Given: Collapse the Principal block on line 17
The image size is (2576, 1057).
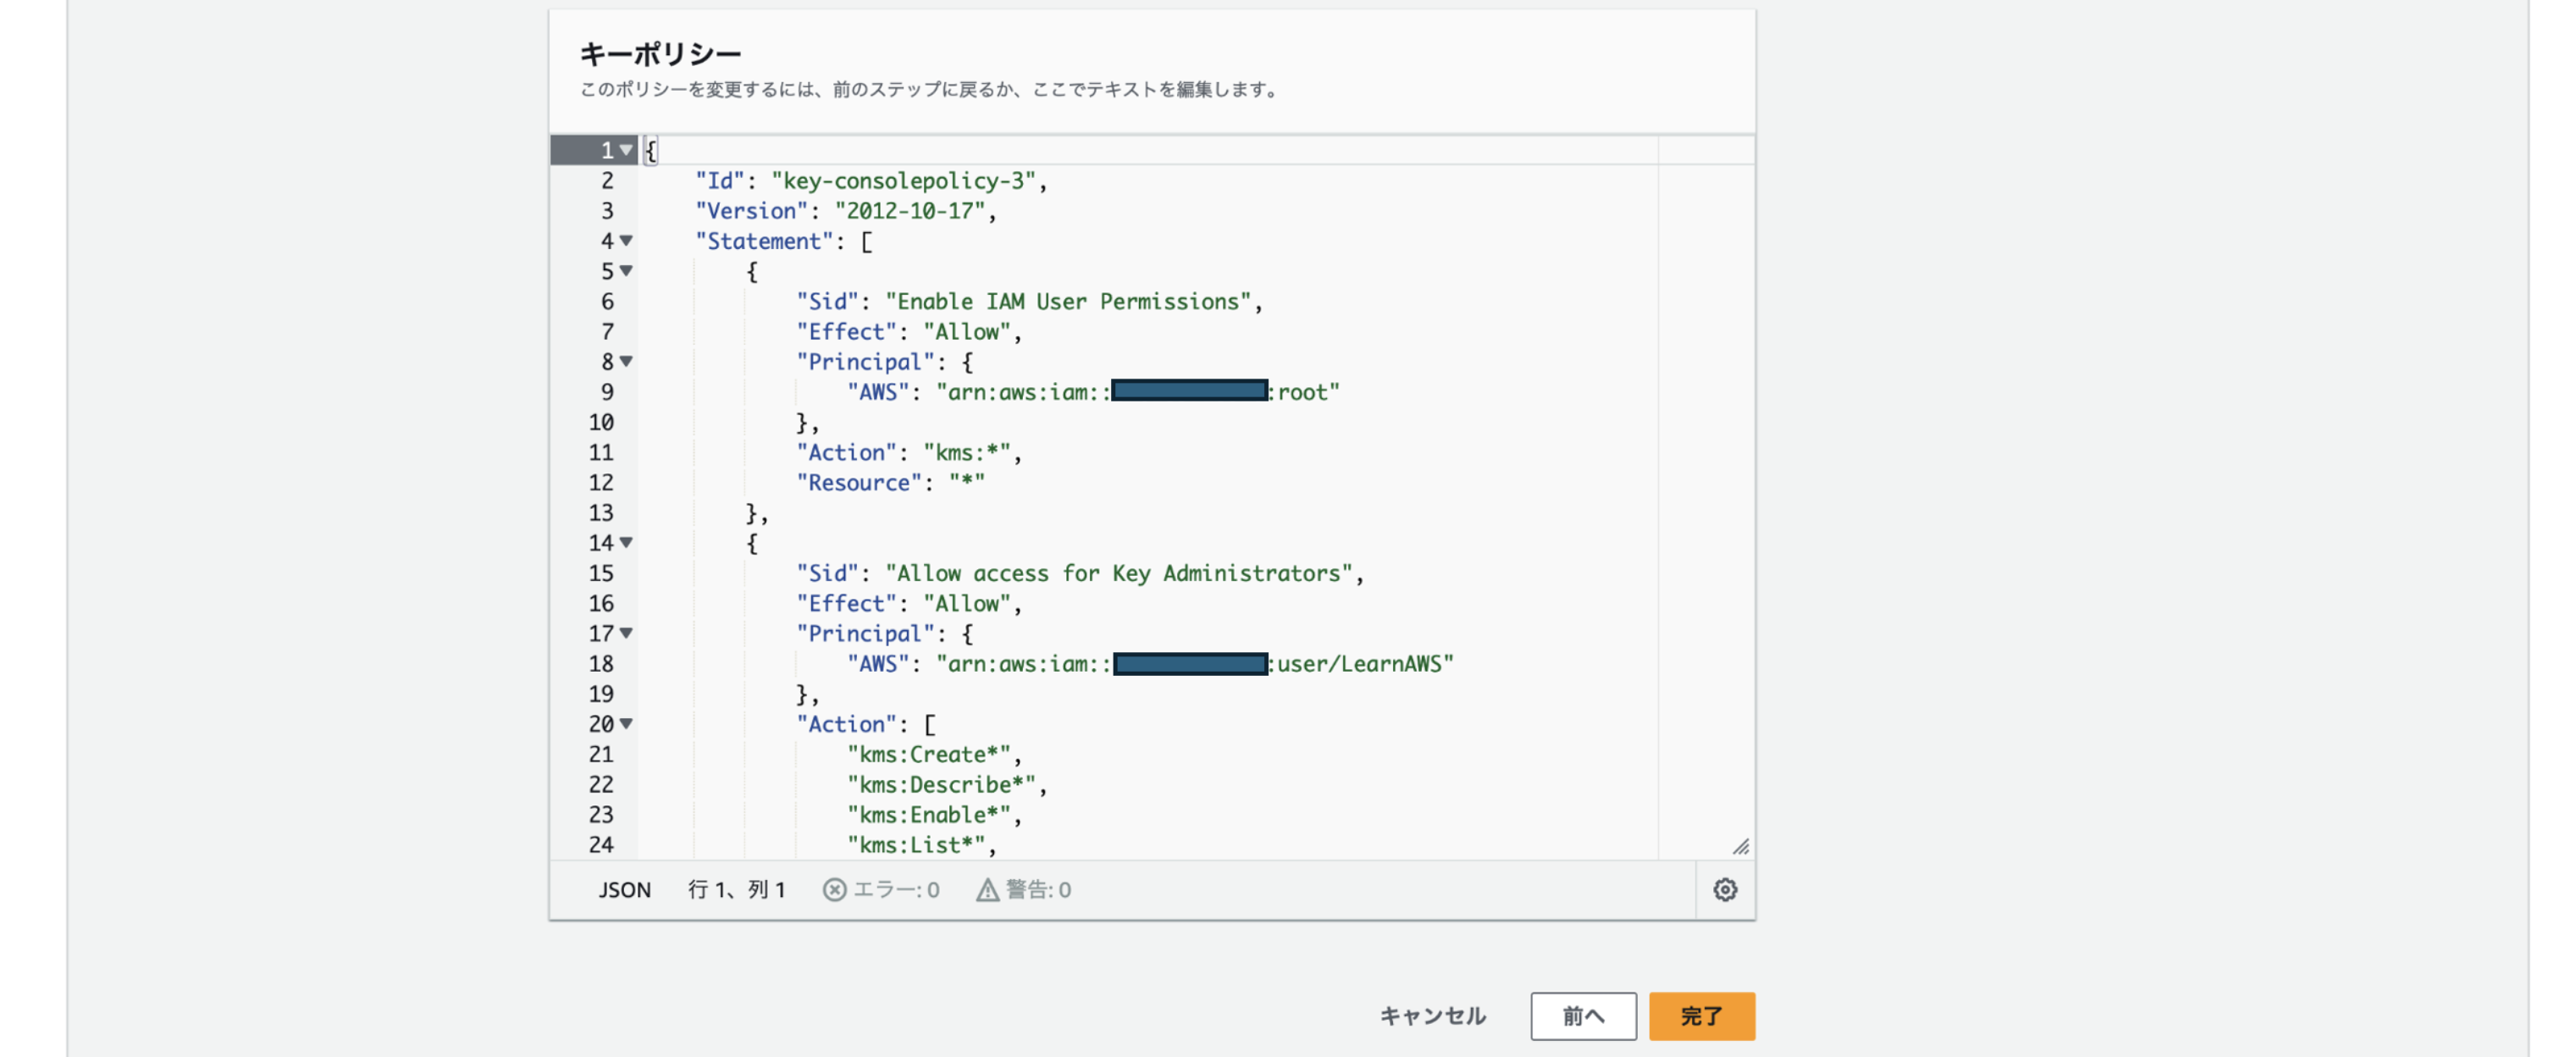Looking at the screenshot, I should coord(626,633).
